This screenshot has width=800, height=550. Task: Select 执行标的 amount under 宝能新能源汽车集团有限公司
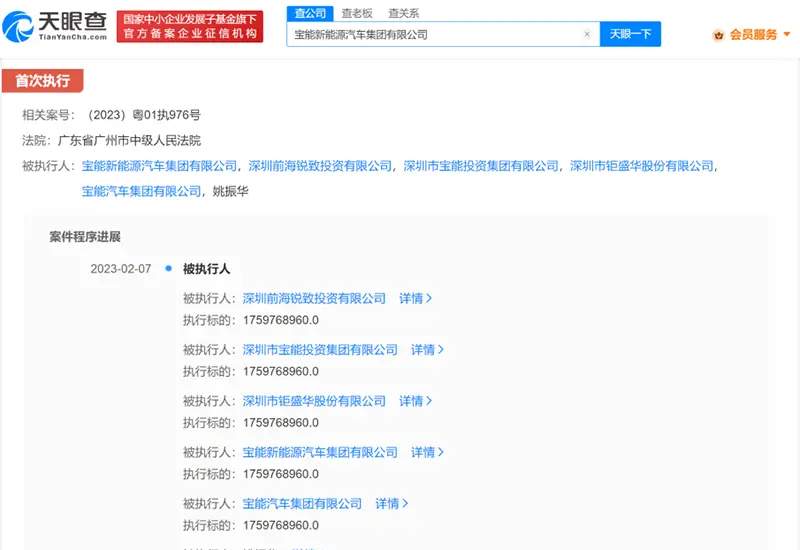(281, 474)
